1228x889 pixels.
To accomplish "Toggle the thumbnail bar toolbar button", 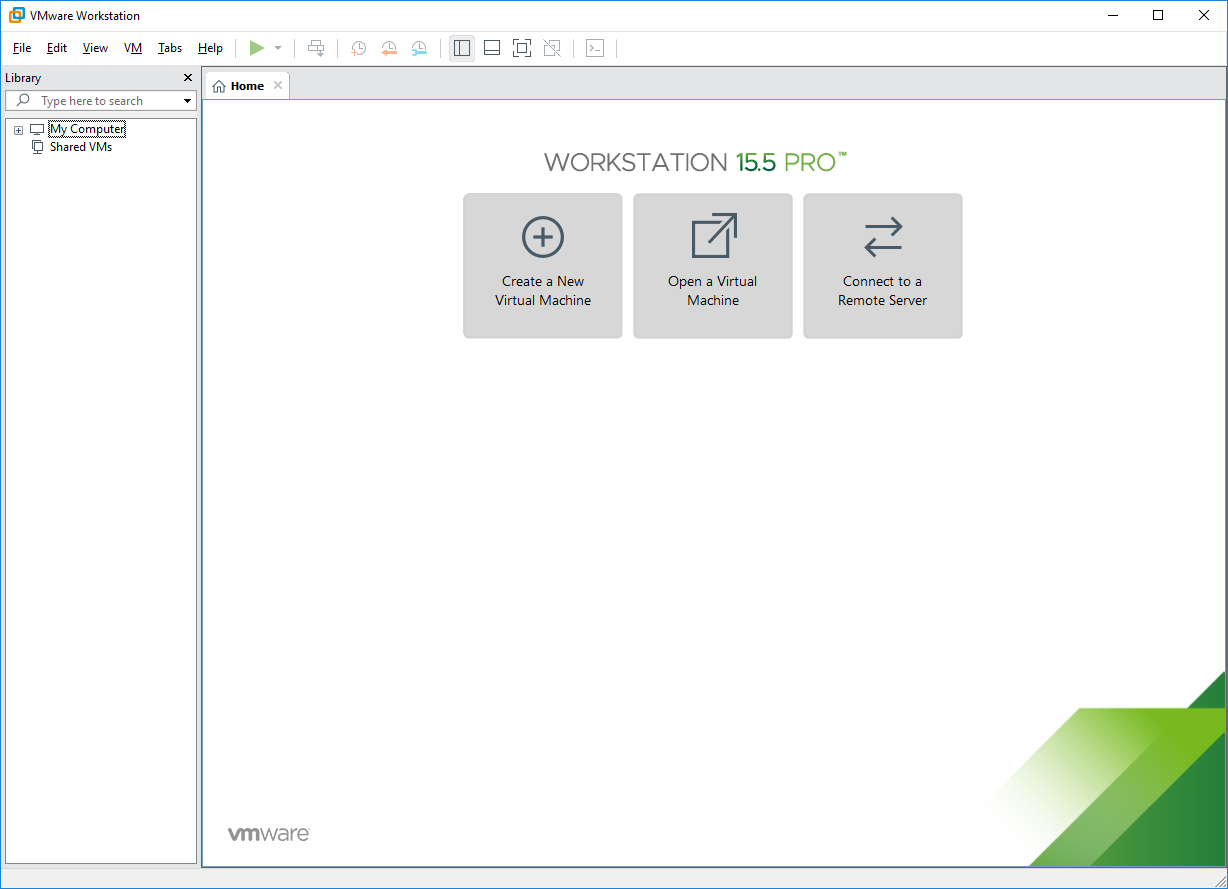I will tap(492, 48).
